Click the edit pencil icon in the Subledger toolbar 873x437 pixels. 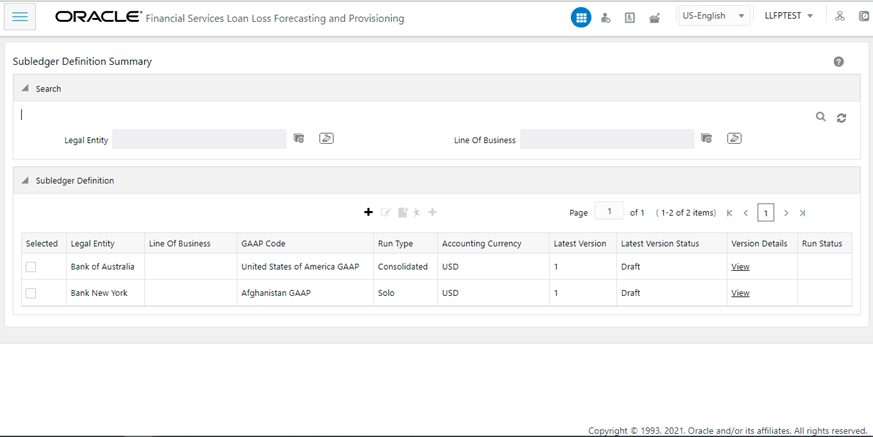click(386, 212)
